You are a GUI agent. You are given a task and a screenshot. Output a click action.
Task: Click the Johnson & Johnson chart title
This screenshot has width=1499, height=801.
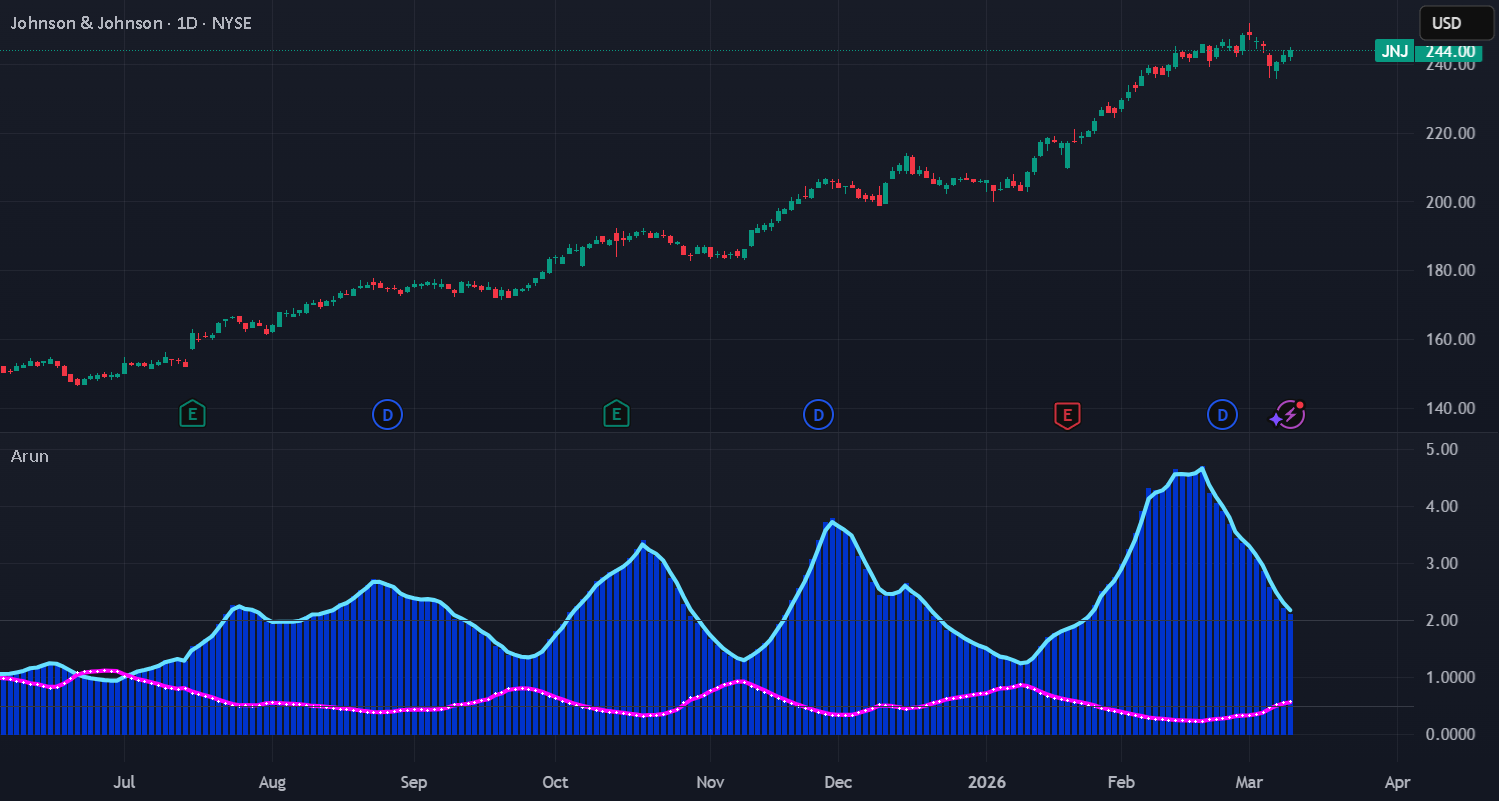[131, 23]
